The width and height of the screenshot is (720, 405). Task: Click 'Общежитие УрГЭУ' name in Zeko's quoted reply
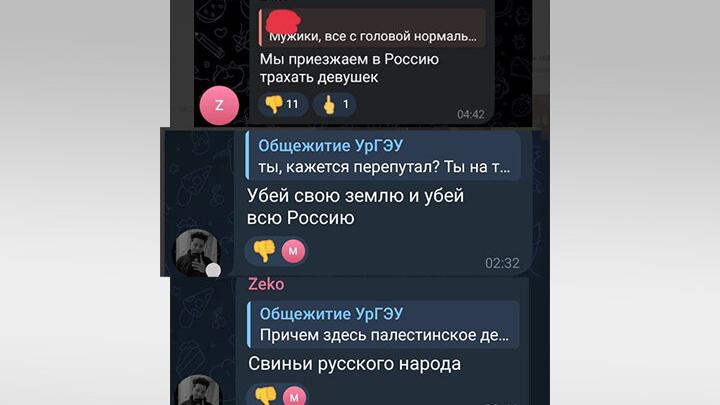click(331, 314)
